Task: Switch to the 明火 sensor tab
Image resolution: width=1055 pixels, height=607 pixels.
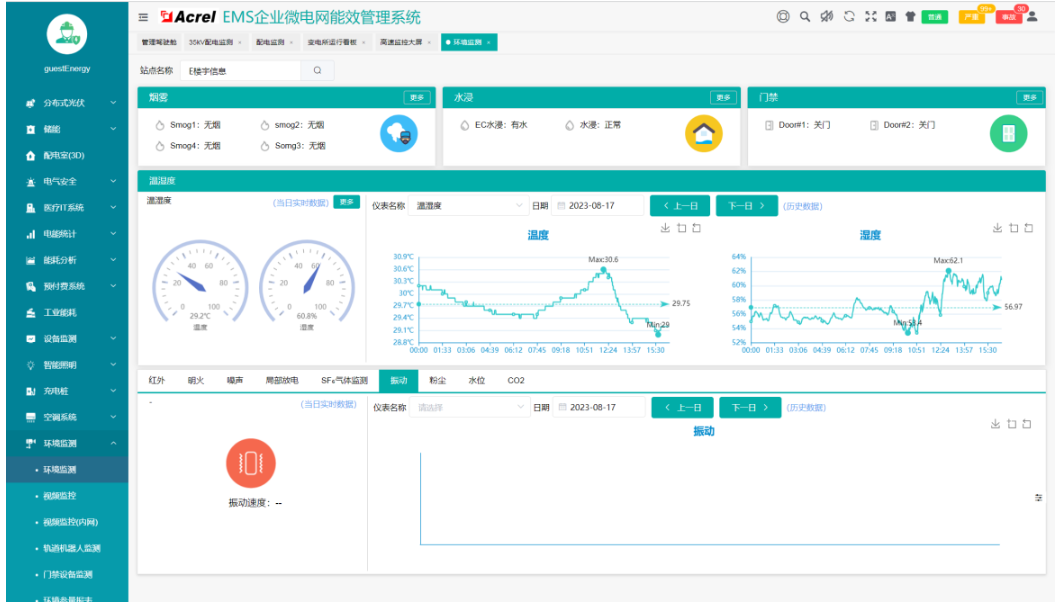Action: pyautogui.click(x=196, y=381)
